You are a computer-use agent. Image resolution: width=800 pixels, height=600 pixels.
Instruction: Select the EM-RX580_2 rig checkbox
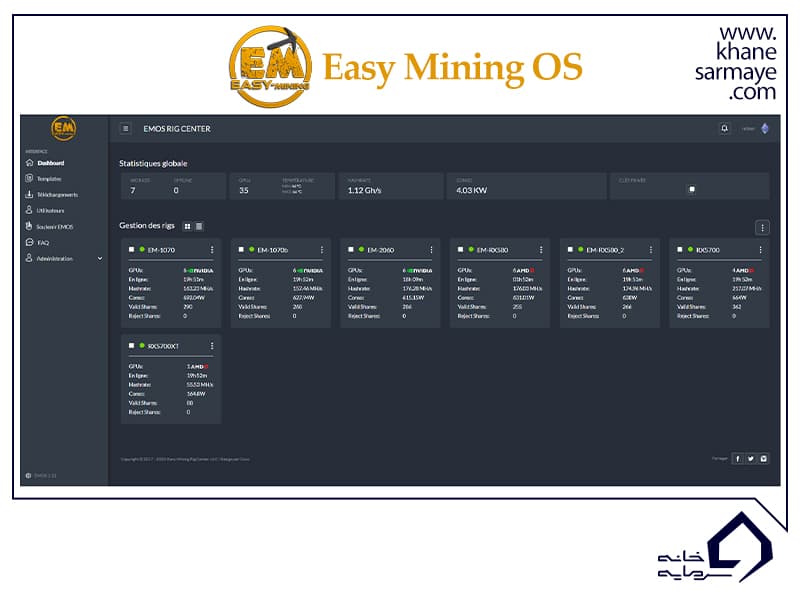click(570, 249)
